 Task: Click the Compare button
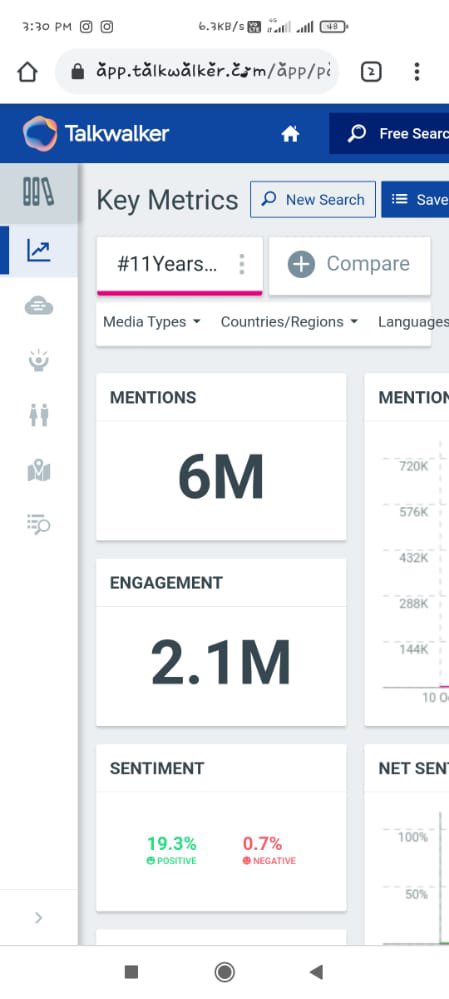(x=349, y=264)
